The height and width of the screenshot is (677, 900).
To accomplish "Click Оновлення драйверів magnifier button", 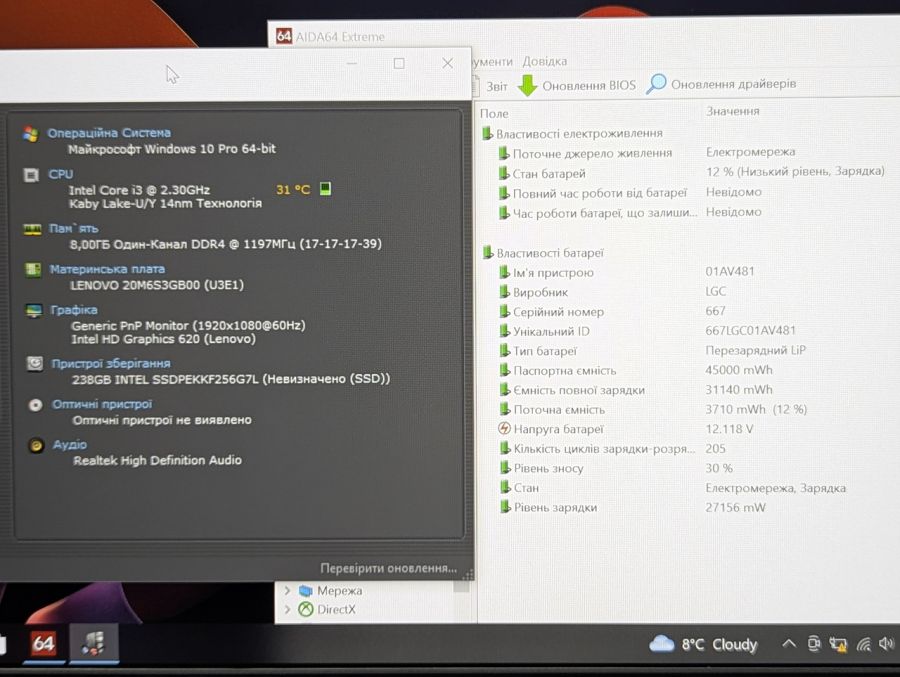I will tap(721, 84).
